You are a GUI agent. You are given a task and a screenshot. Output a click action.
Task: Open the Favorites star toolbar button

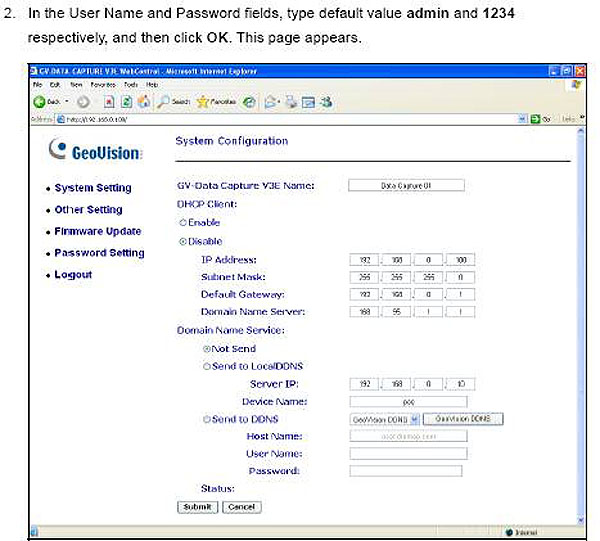click(216, 102)
